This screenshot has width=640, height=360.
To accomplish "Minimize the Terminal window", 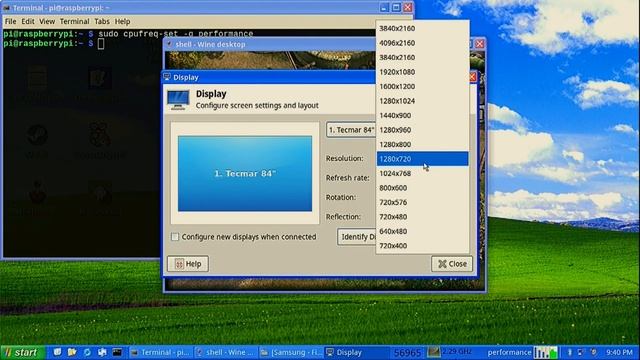I will (384, 7).
